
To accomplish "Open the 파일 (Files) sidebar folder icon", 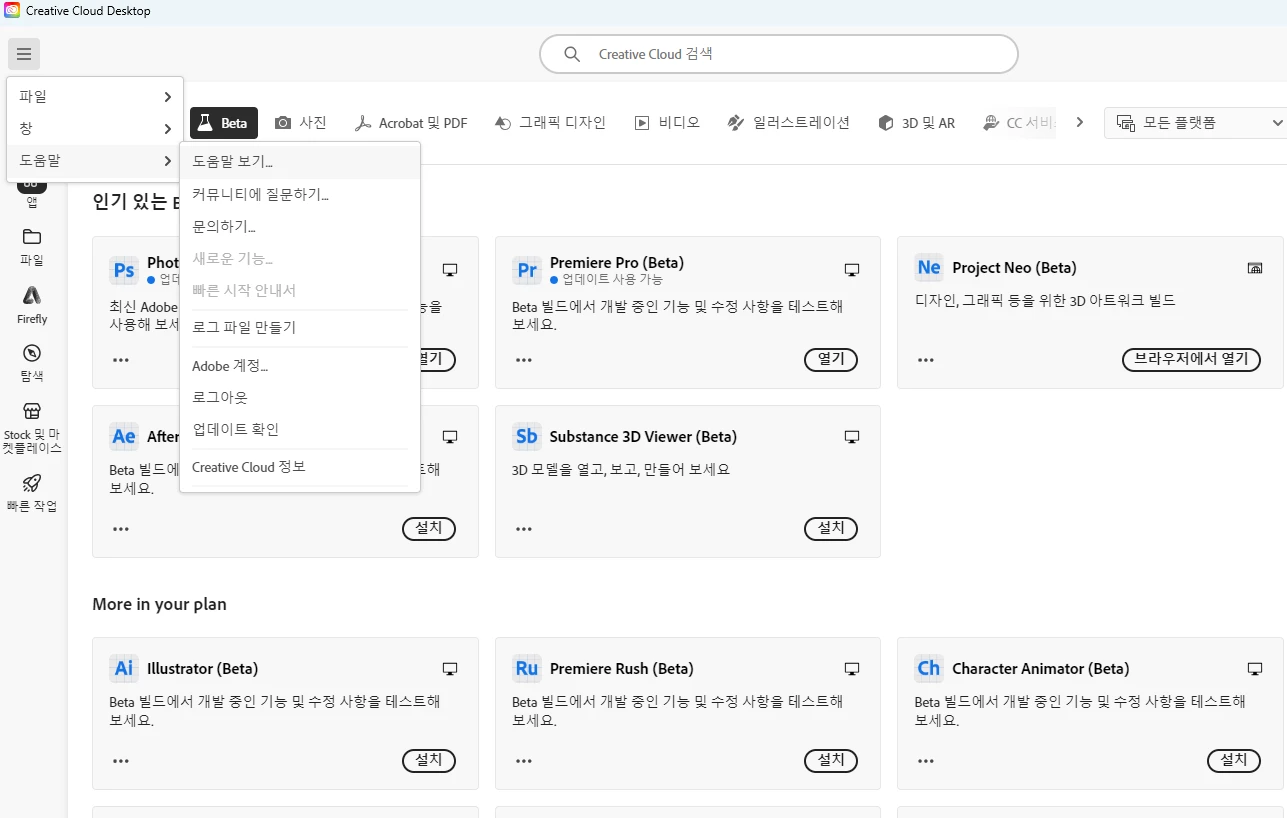I will (32, 237).
